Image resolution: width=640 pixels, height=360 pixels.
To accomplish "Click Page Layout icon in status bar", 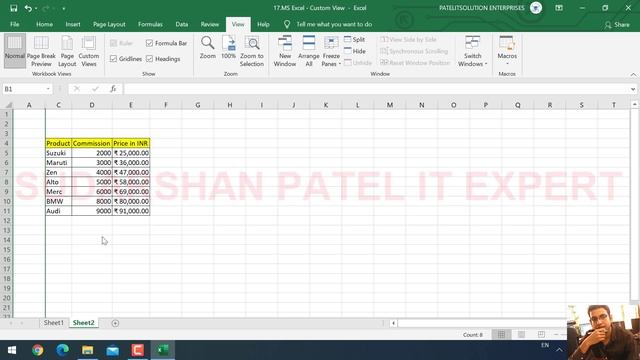I will click(x=521, y=335).
